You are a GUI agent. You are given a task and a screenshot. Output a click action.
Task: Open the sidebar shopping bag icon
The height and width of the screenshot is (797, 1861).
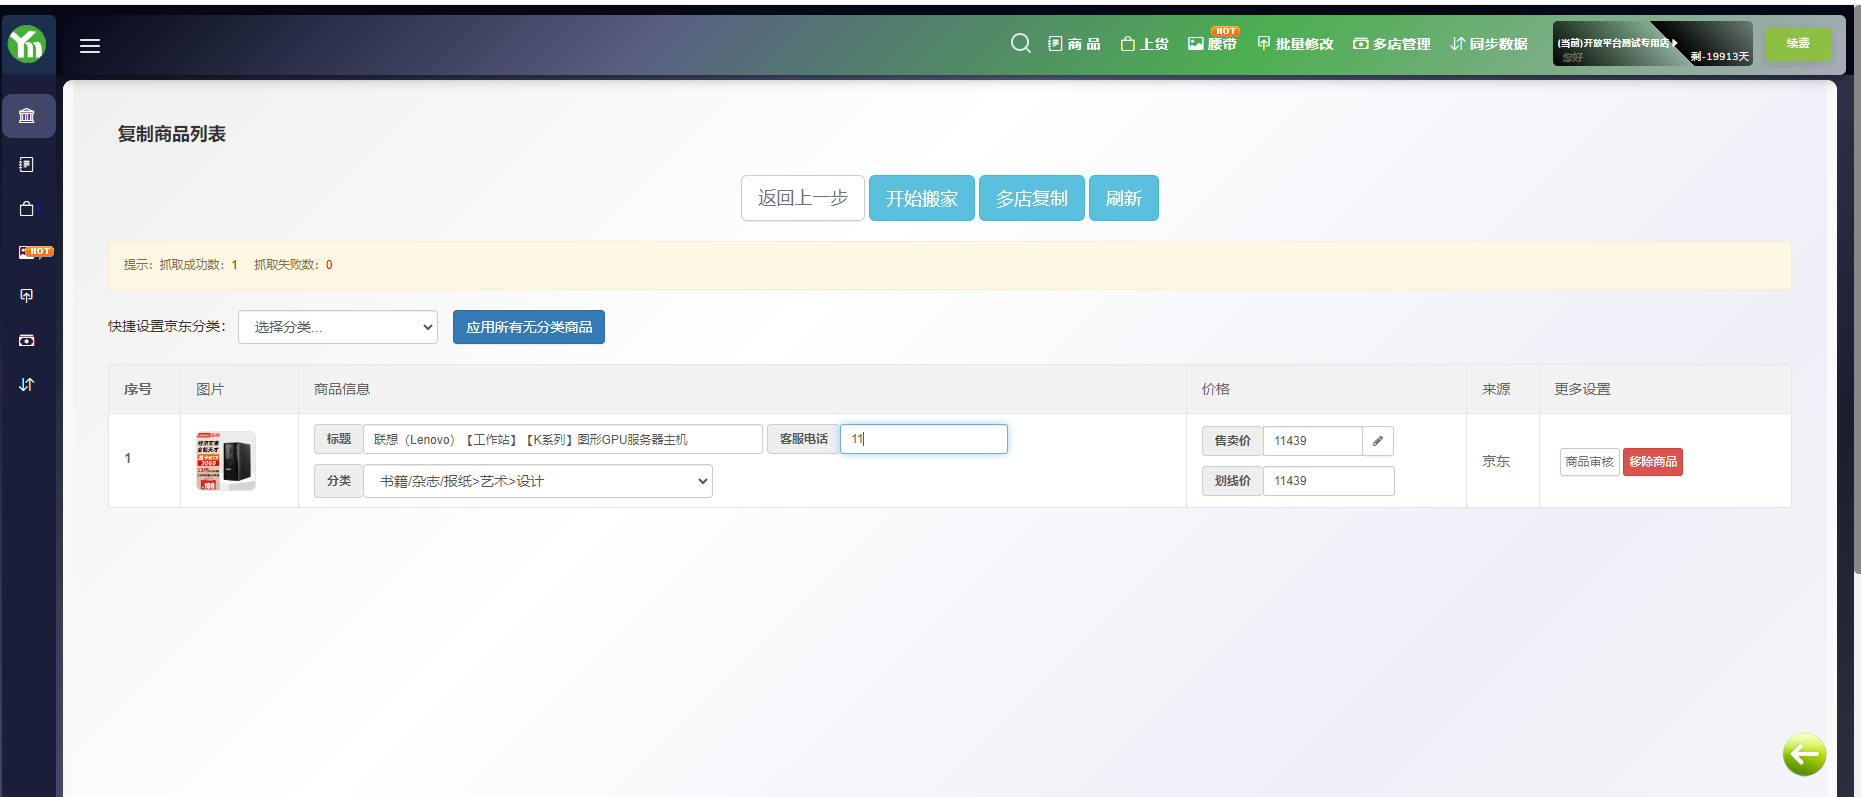[x=27, y=209]
